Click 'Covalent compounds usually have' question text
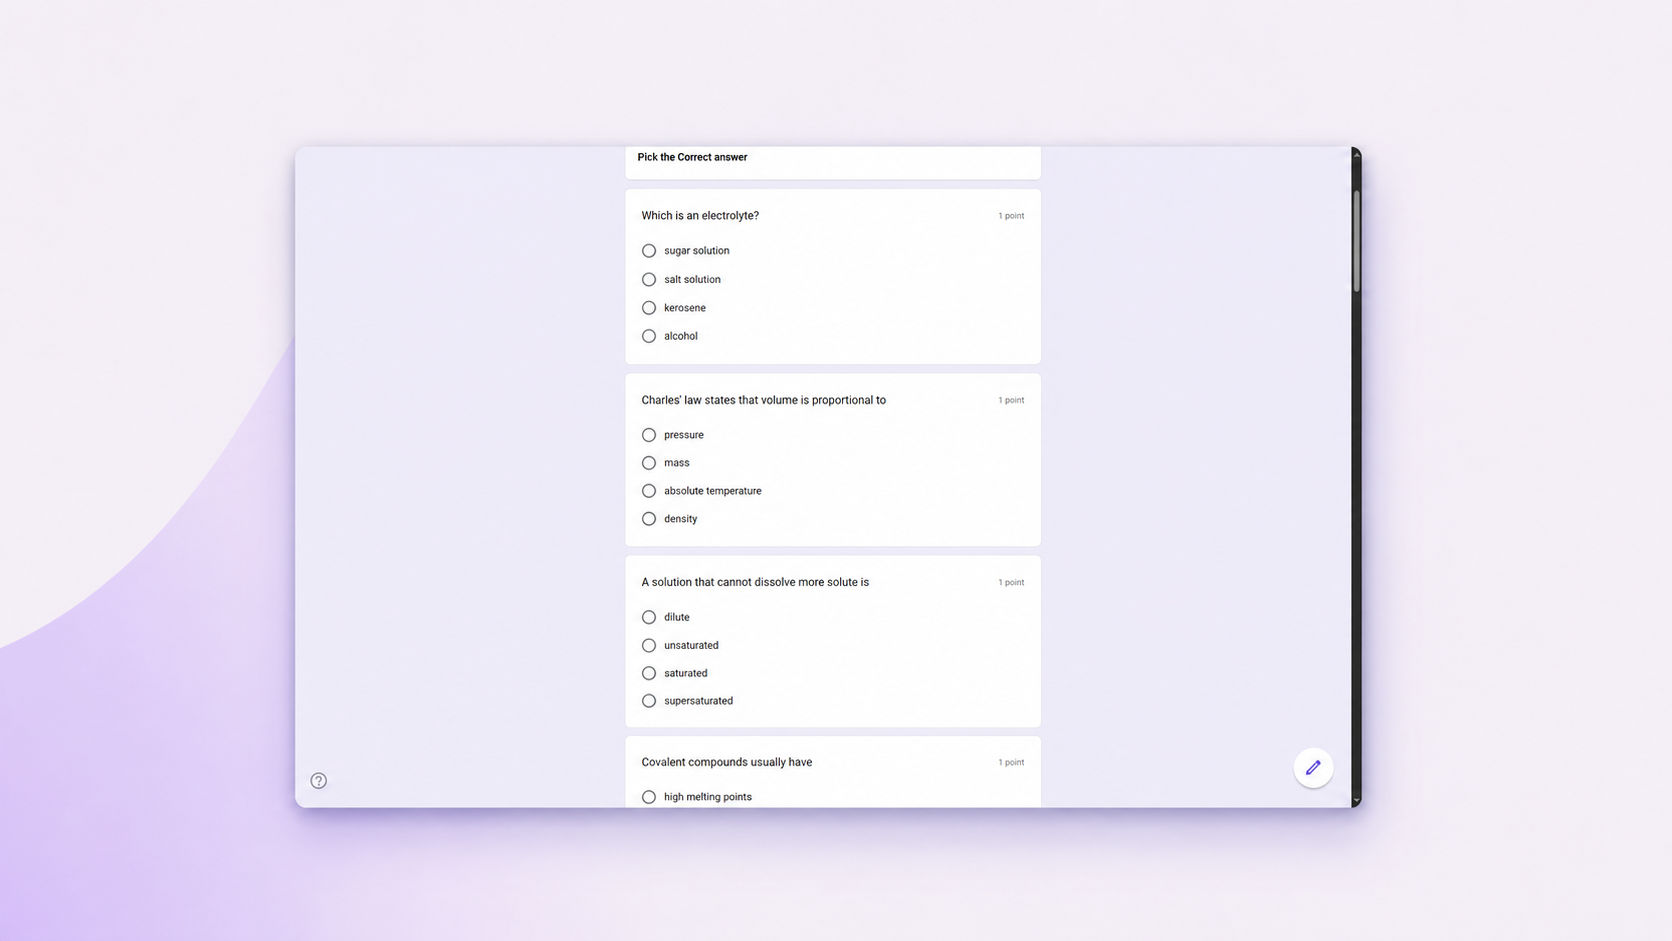Screen dimensions: 1672x941 (726, 762)
